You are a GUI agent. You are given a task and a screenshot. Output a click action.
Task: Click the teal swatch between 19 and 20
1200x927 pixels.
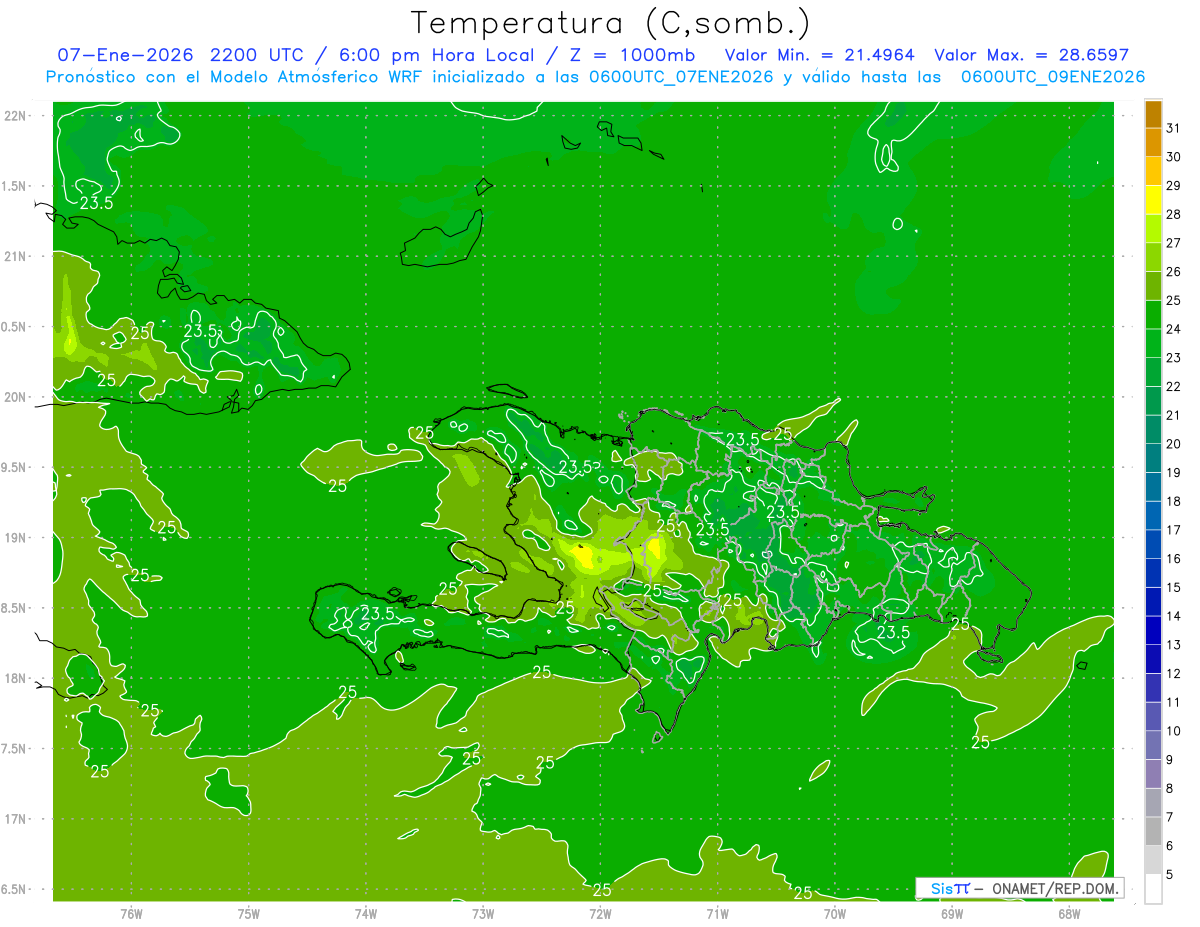coord(1153,458)
